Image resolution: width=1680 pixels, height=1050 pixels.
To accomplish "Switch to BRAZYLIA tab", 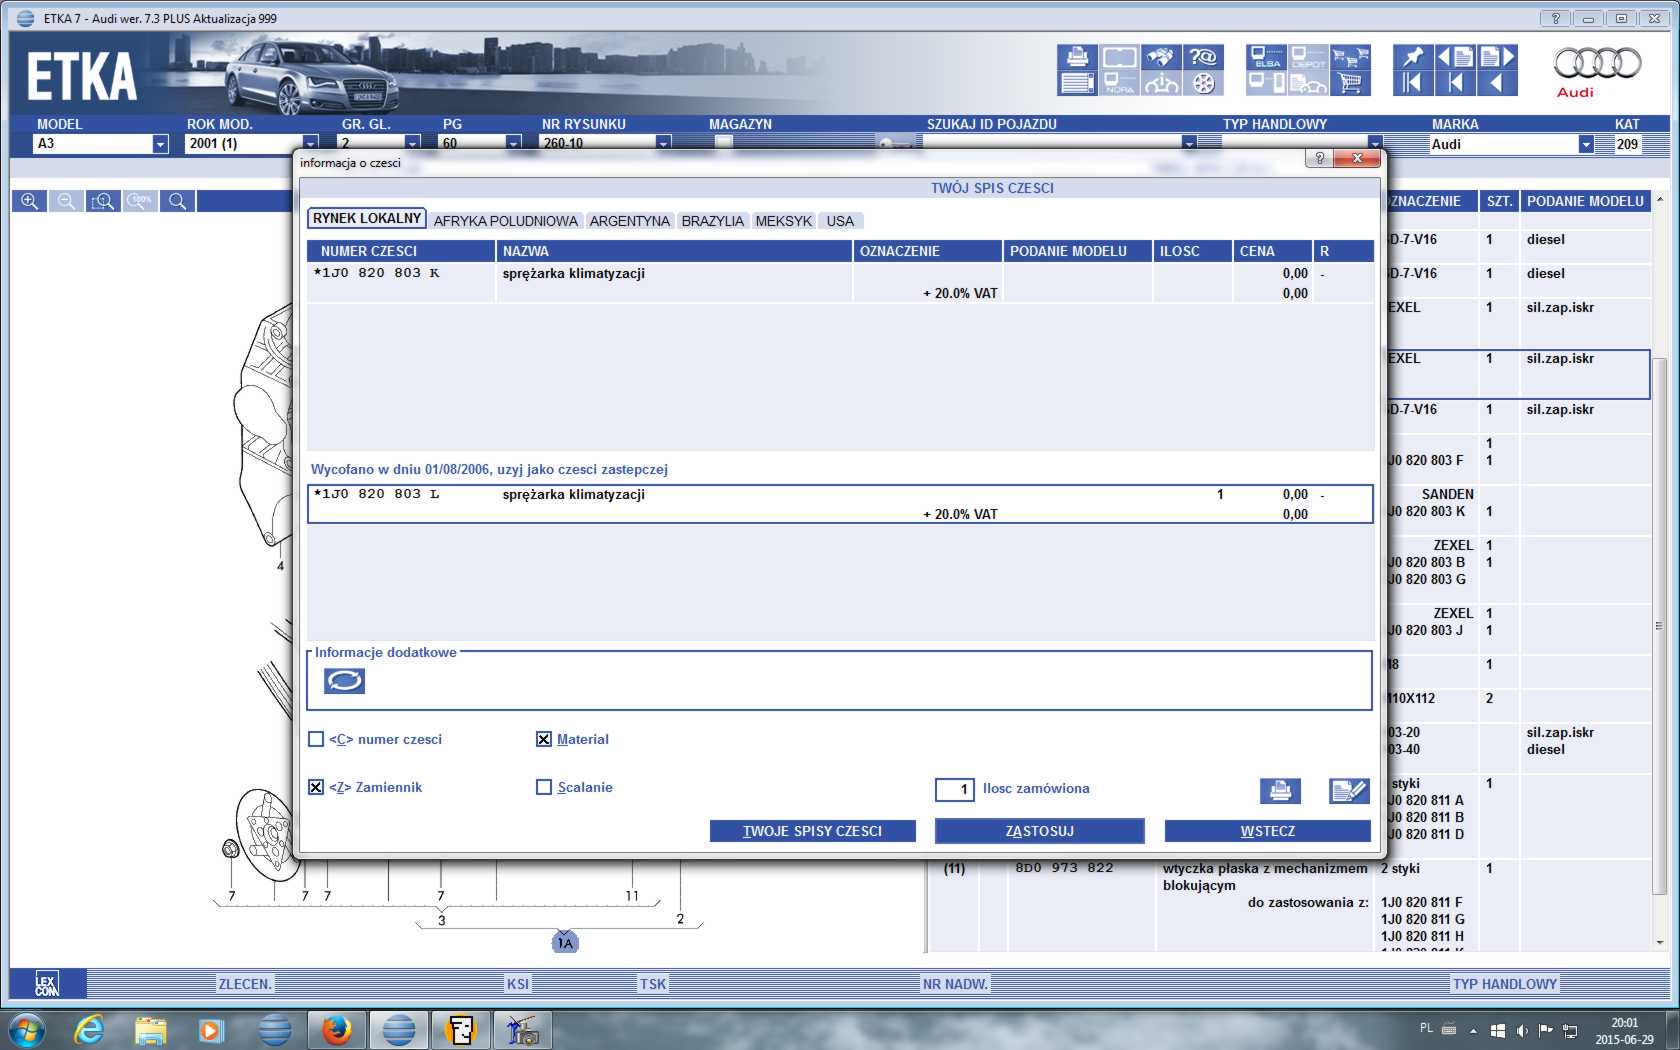I will click(x=713, y=221).
